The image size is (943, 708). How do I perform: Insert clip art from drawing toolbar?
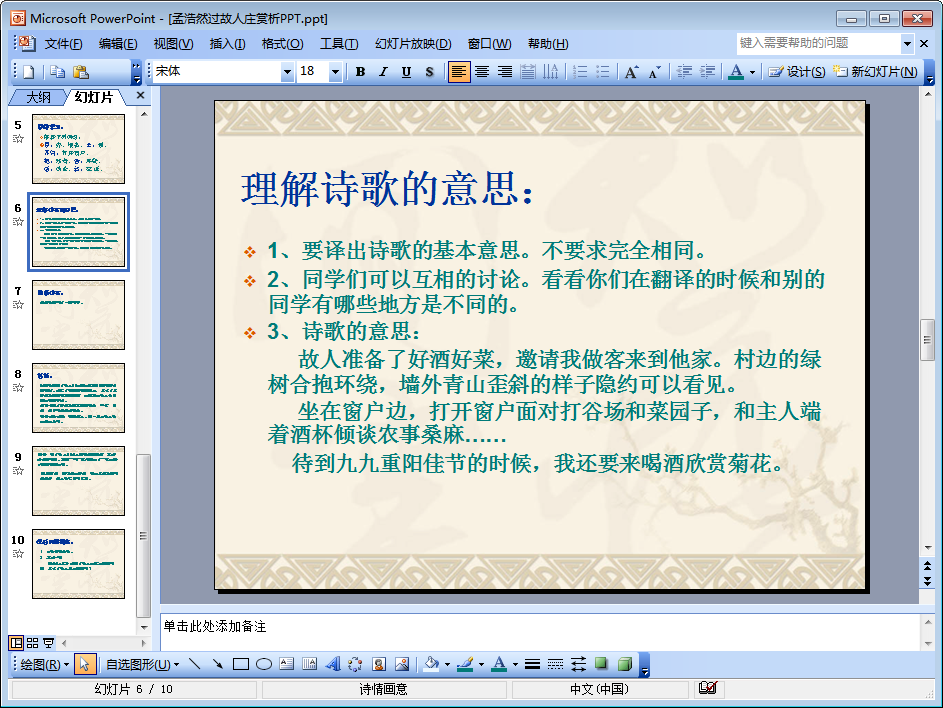click(x=378, y=664)
